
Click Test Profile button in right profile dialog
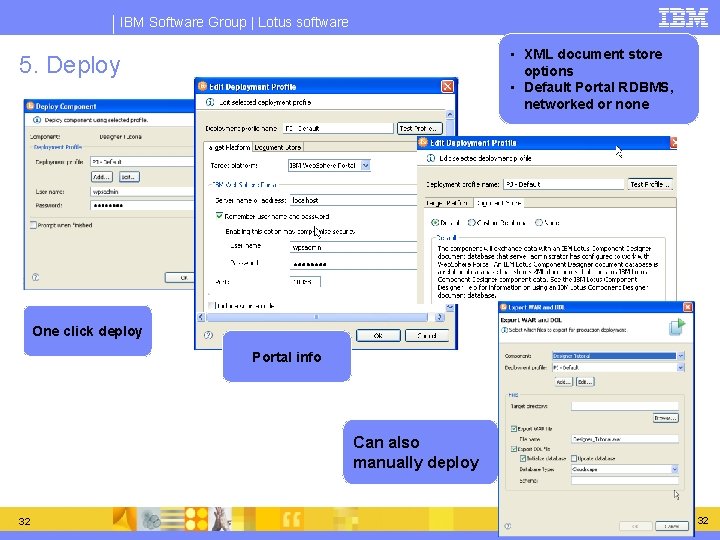point(650,184)
